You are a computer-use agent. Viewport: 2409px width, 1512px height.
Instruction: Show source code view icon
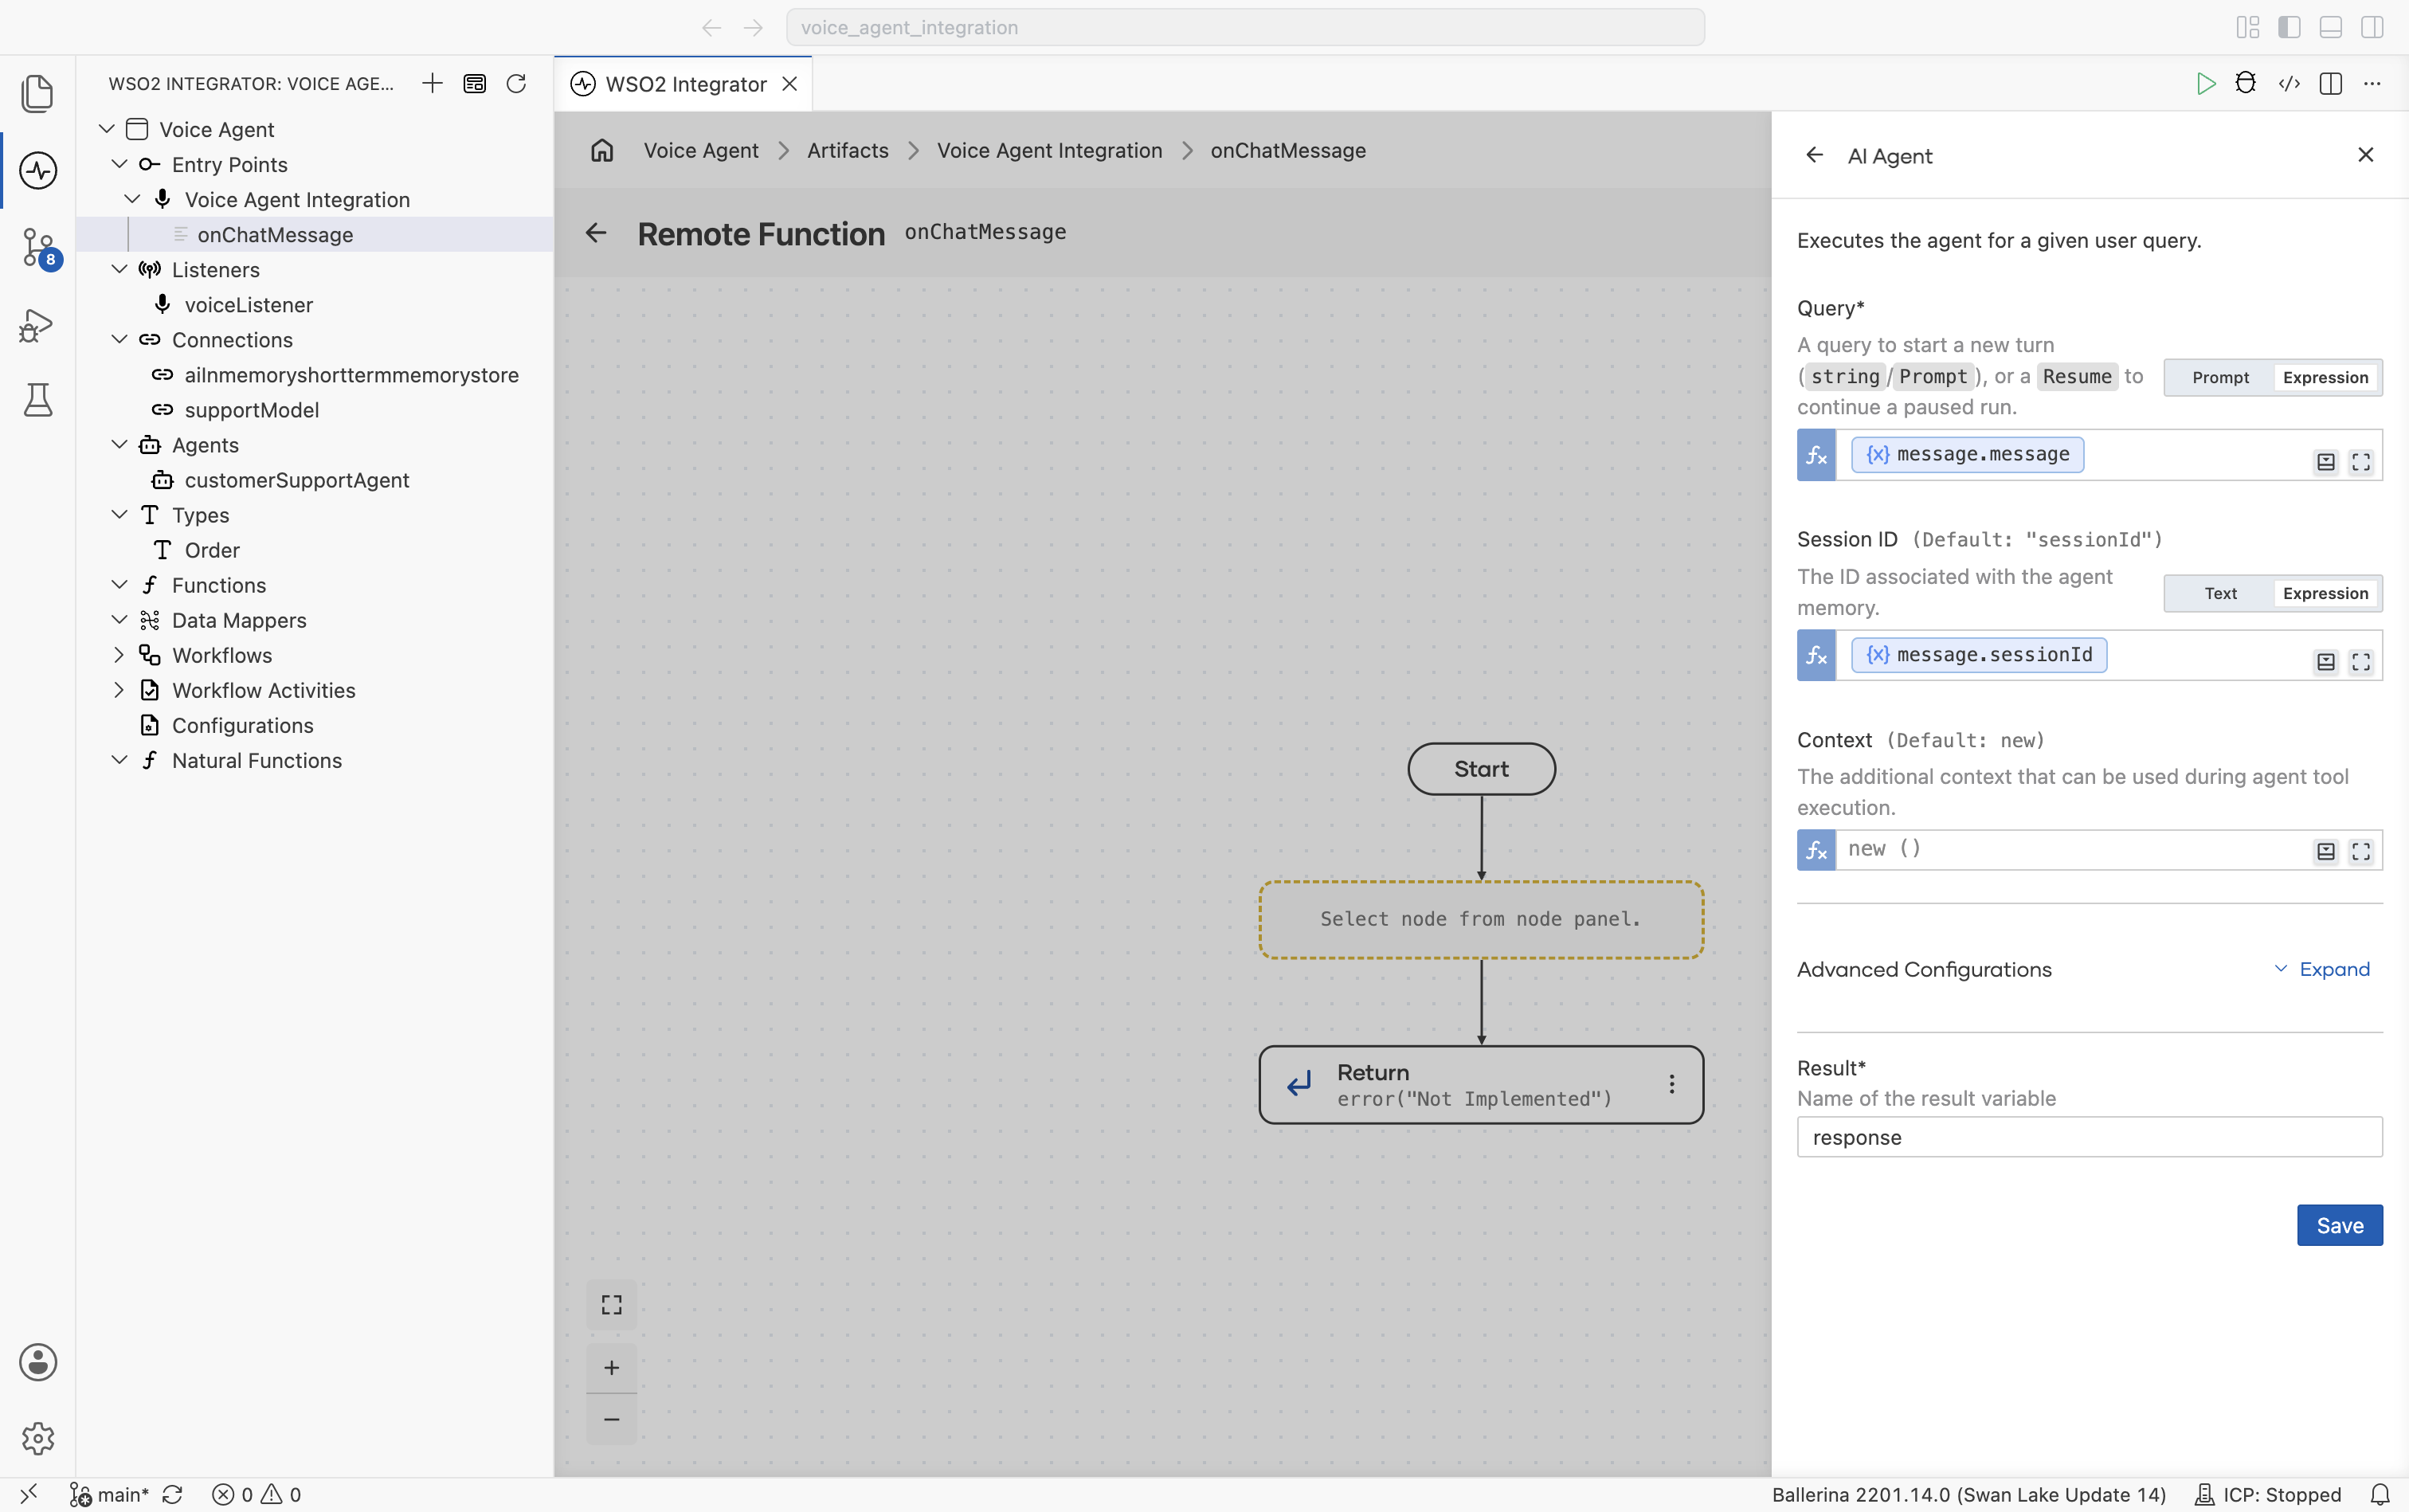click(x=2289, y=83)
